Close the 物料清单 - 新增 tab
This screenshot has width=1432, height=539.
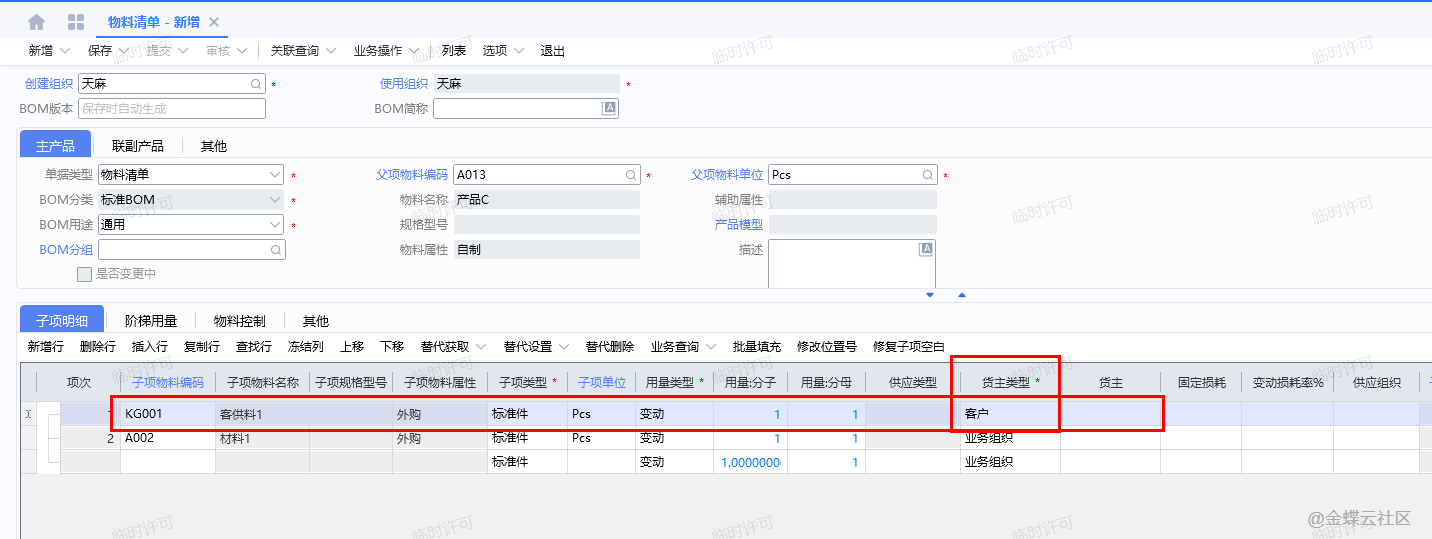click(214, 22)
